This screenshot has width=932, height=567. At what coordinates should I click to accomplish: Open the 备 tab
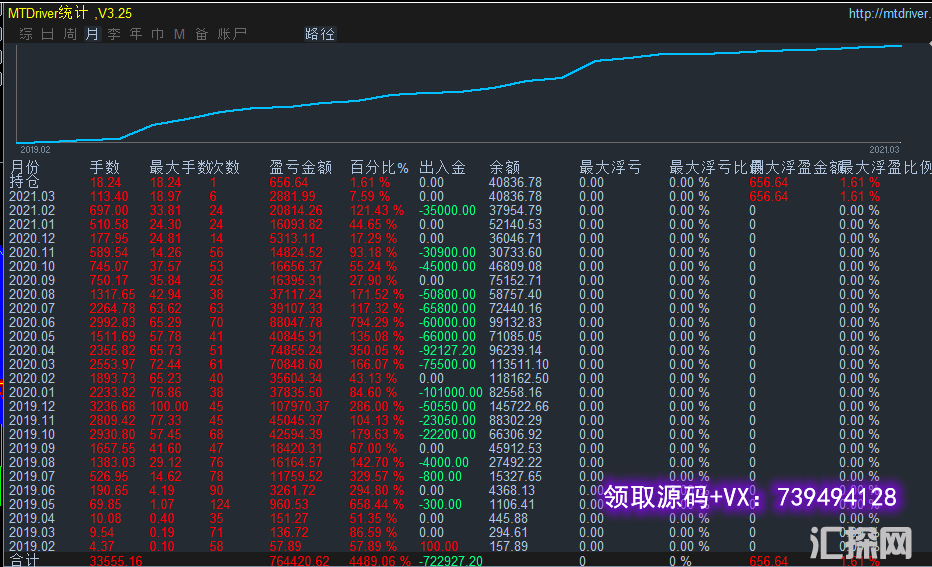(x=201, y=34)
